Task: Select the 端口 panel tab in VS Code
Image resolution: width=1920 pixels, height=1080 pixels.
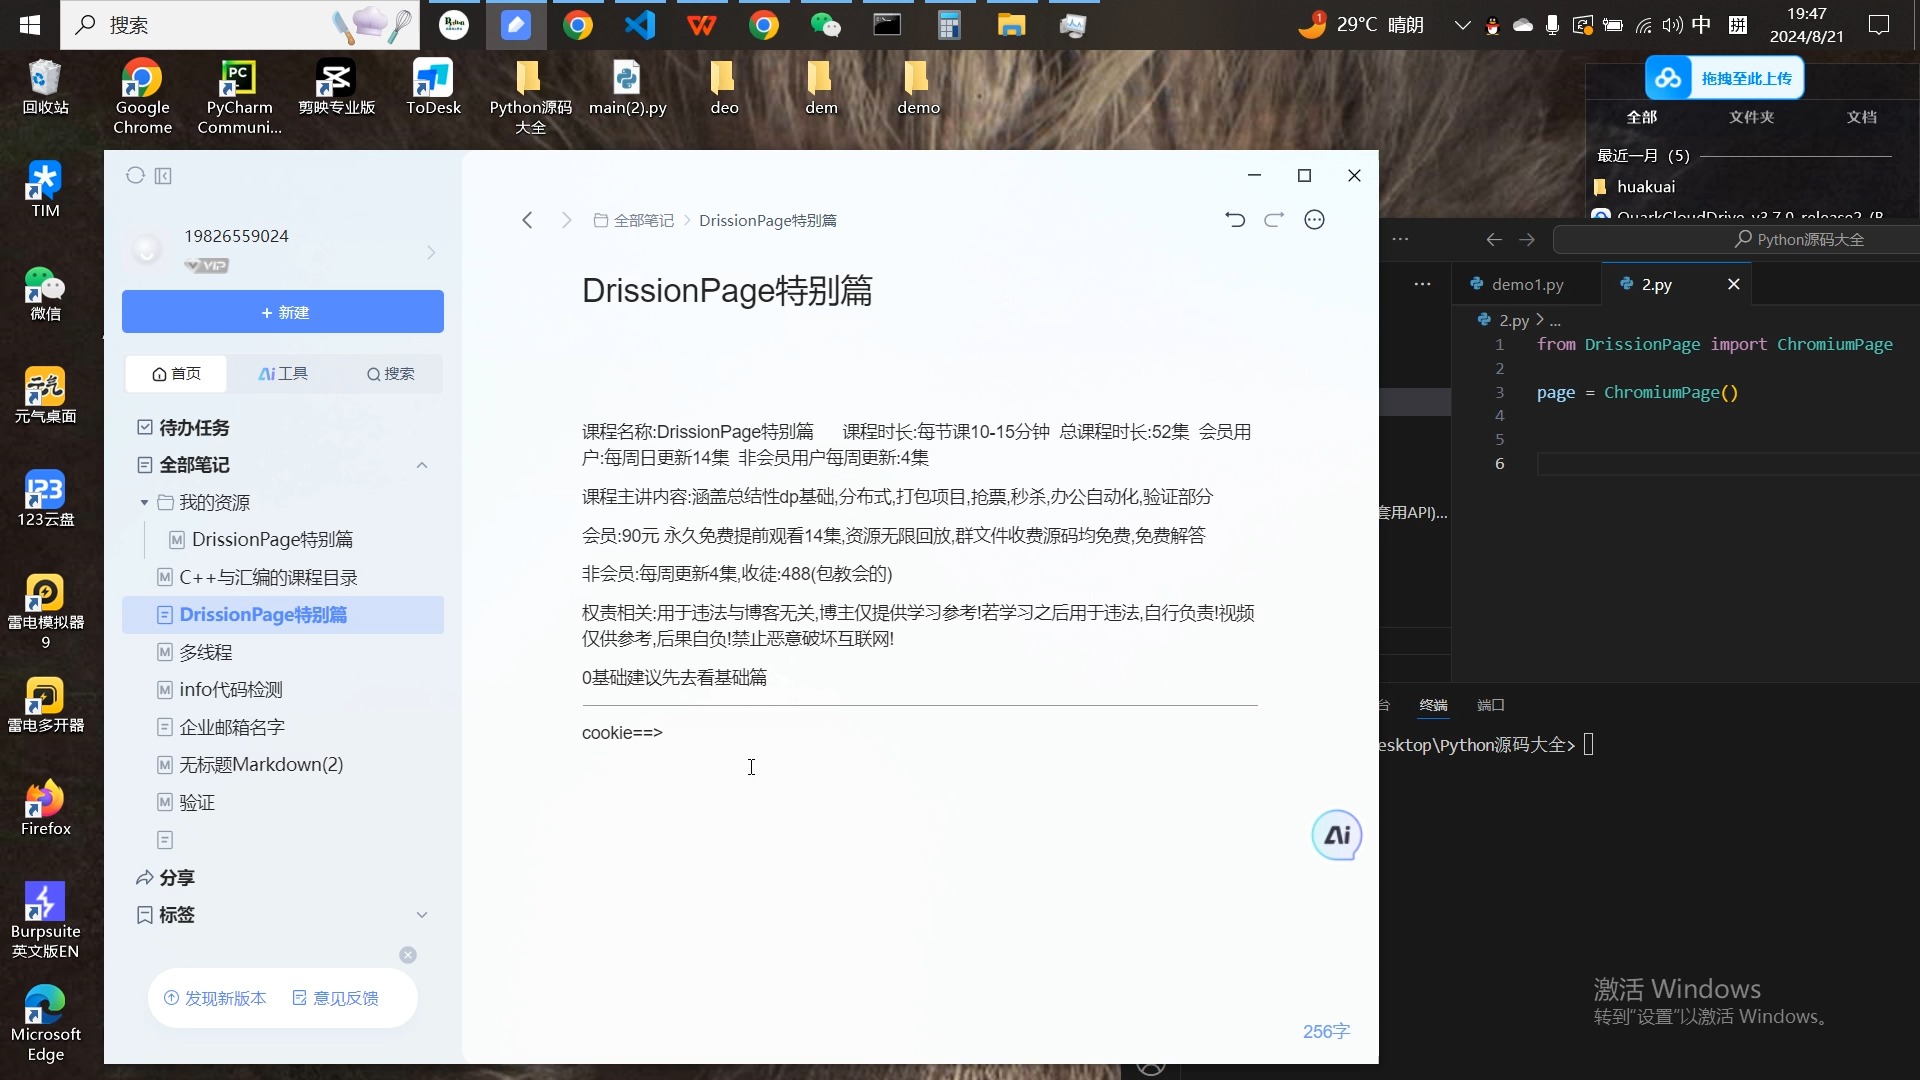Action: pos(1490,705)
